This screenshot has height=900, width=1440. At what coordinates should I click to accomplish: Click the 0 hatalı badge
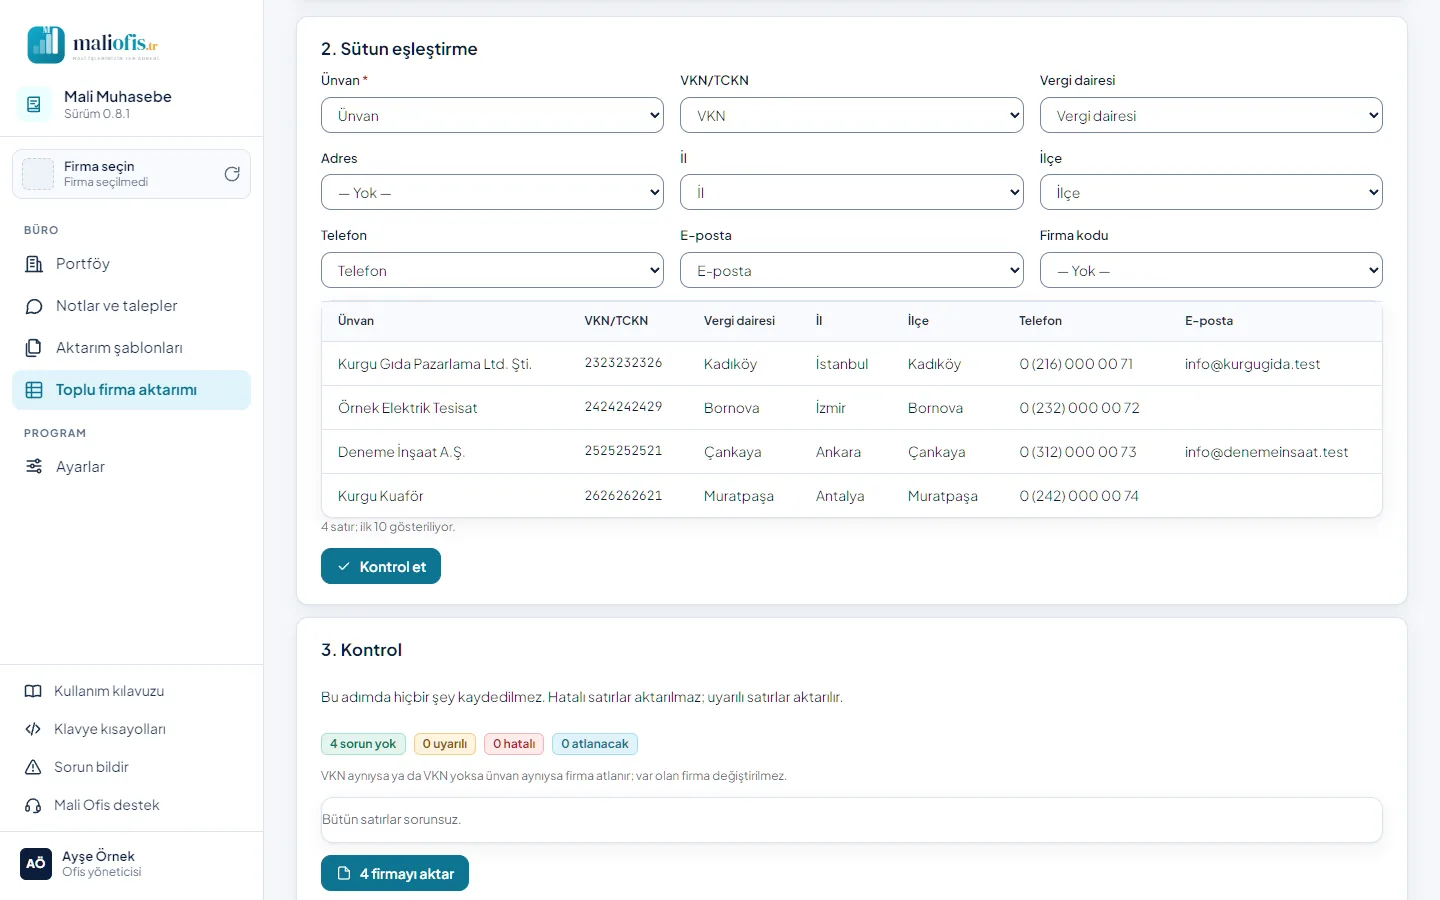click(x=514, y=744)
